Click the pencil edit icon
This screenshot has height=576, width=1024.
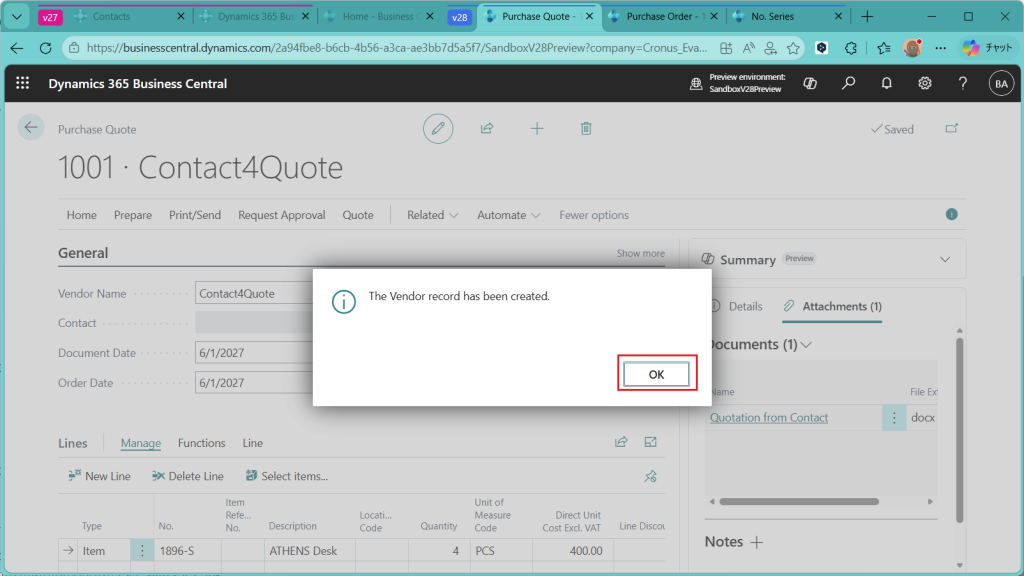pos(437,128)
